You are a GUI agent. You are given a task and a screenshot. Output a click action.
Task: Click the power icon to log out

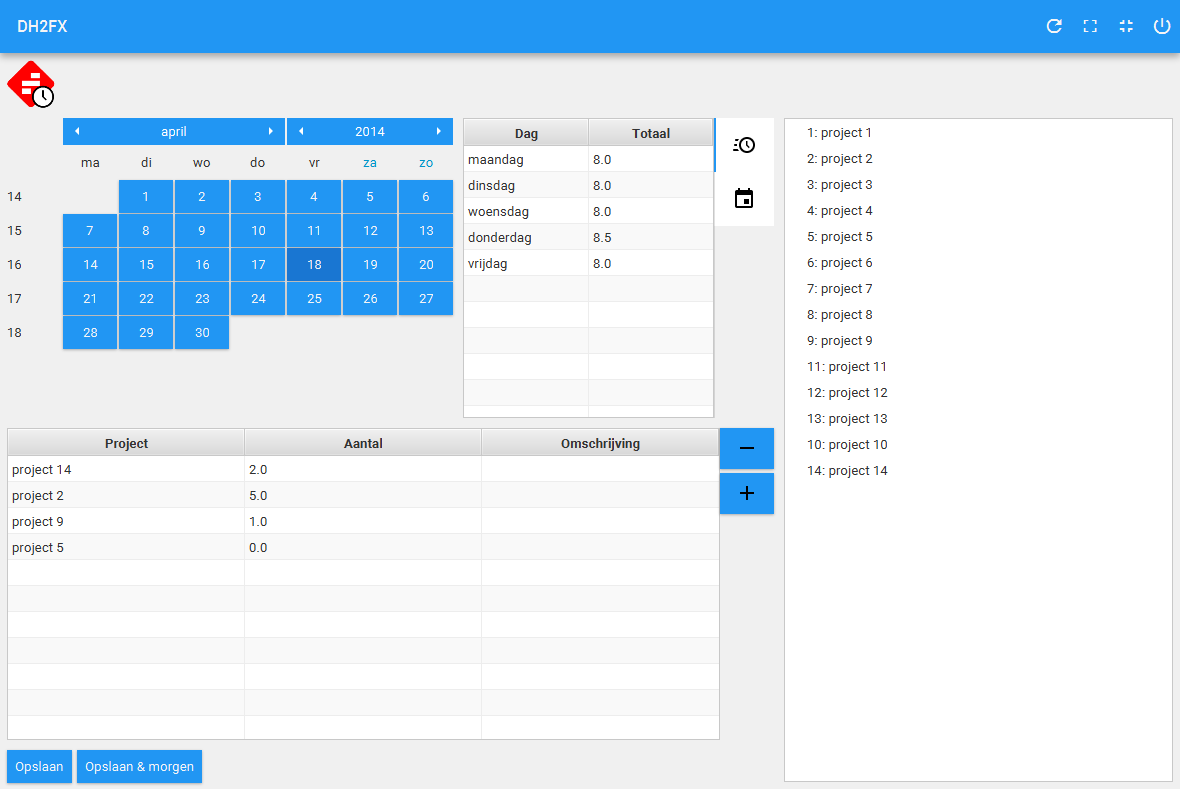1162,26
